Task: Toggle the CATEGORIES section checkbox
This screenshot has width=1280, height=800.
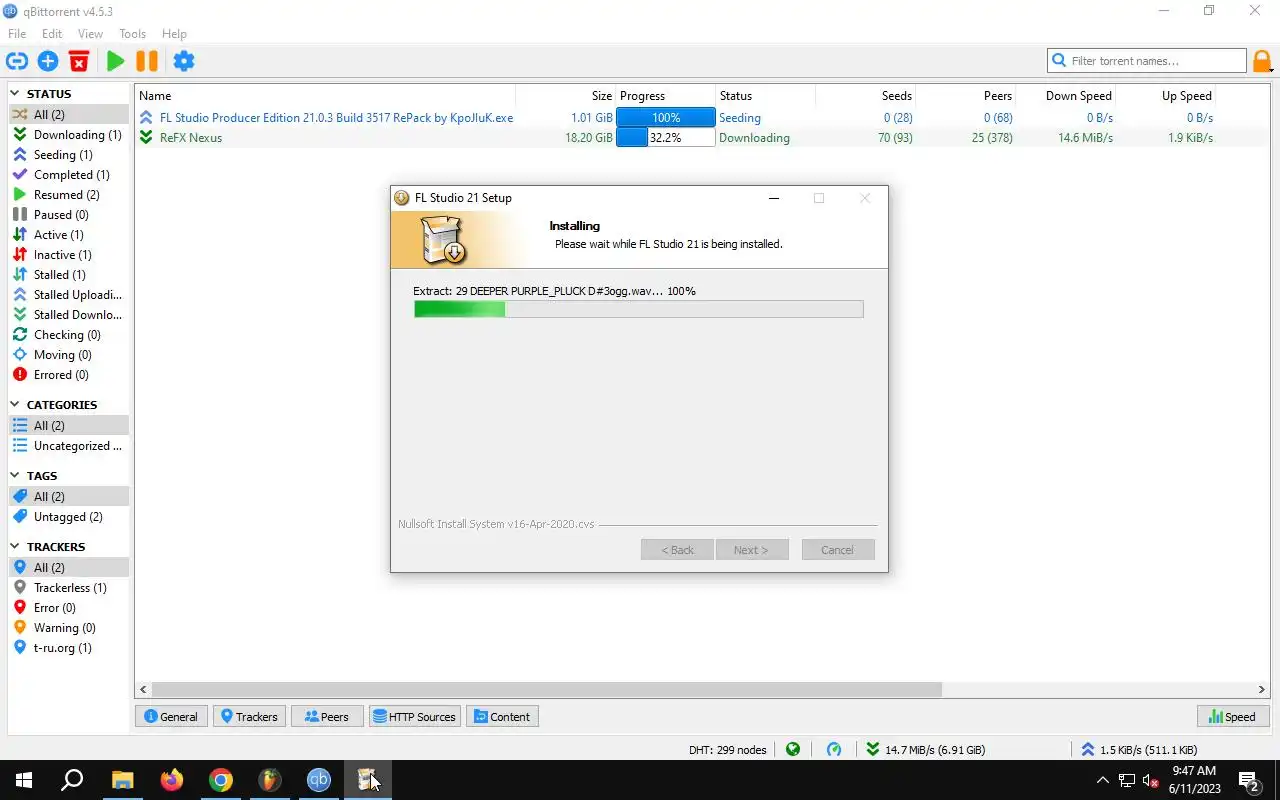Action: [x=15, y=405]
